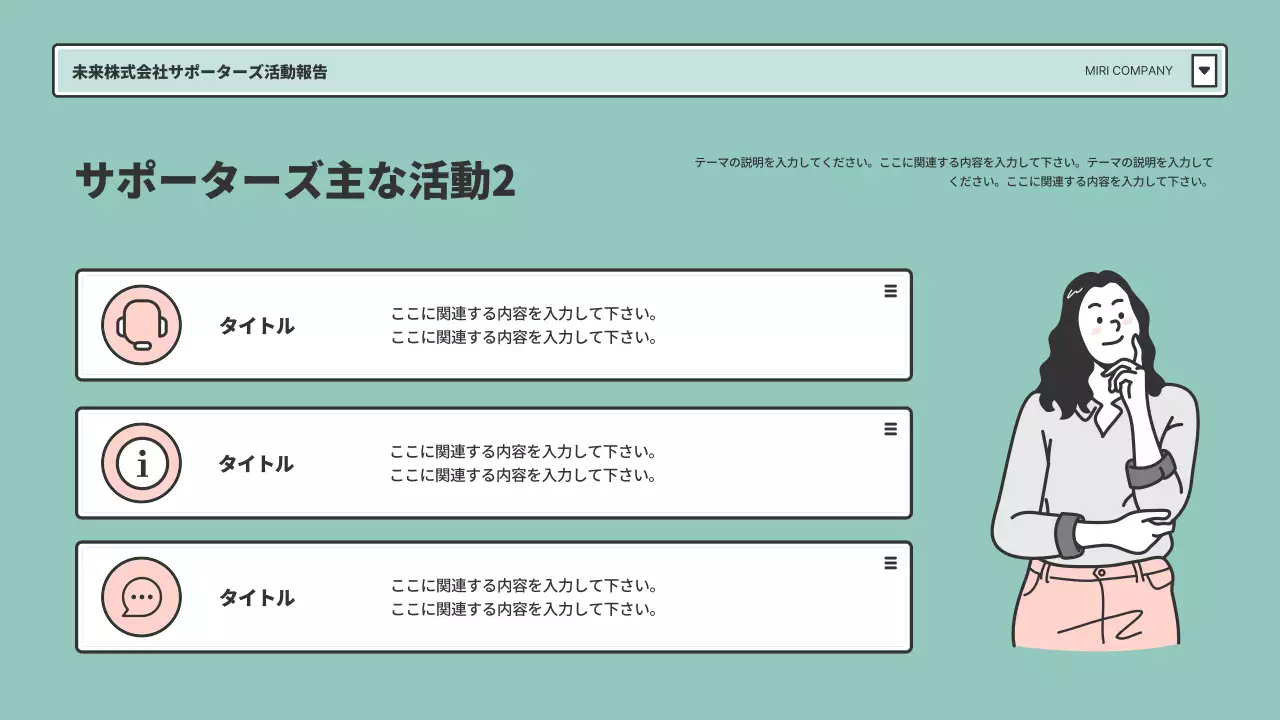
Task: Click the speech bubble icon on the bottom card
Action: [x=140, y=596]
